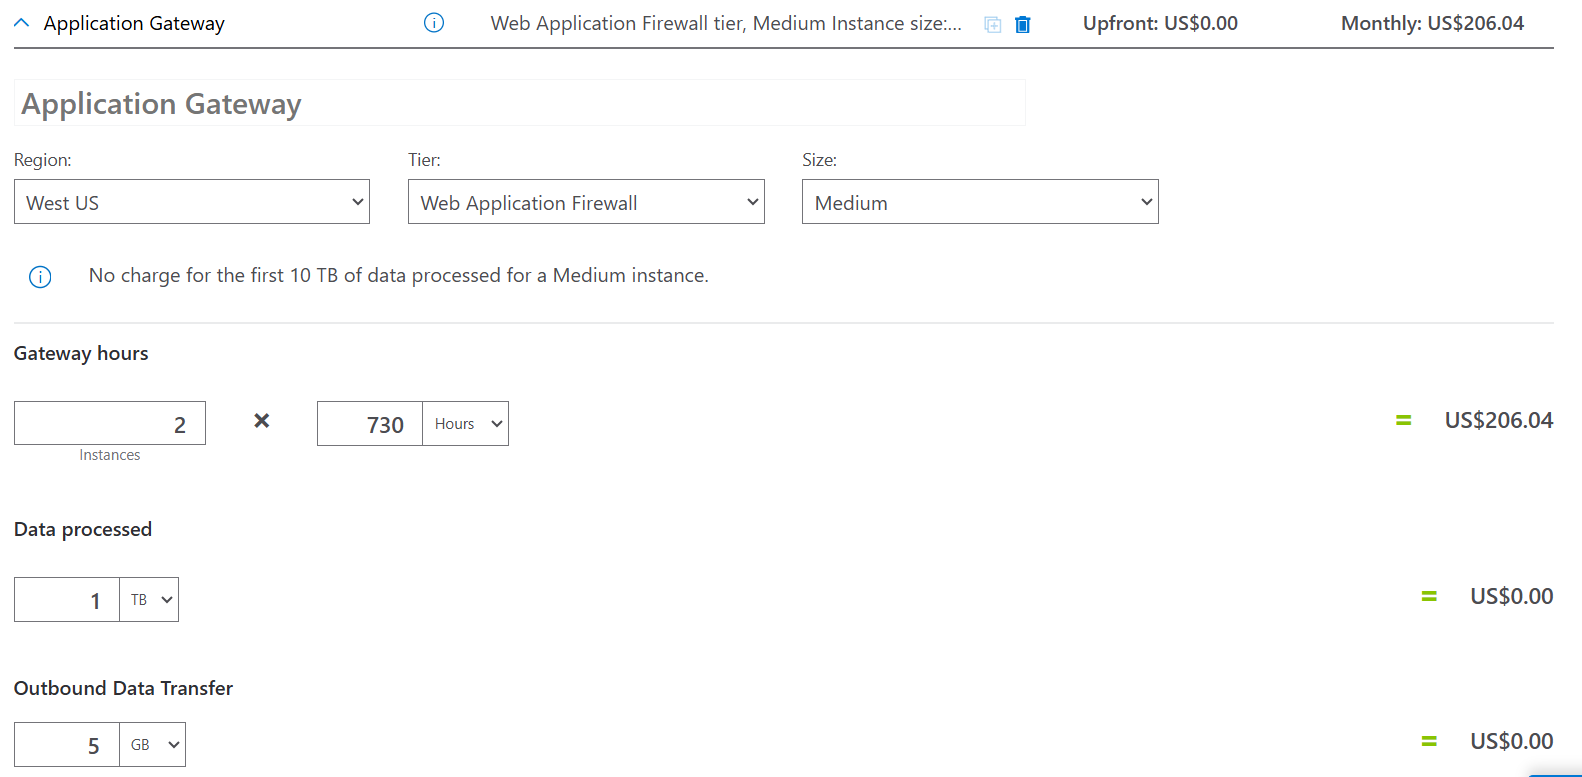Screen dimensions: 1582x777
Task: Click the Web Application Firewall tier summary text
Action: click(x=726, y=23)
